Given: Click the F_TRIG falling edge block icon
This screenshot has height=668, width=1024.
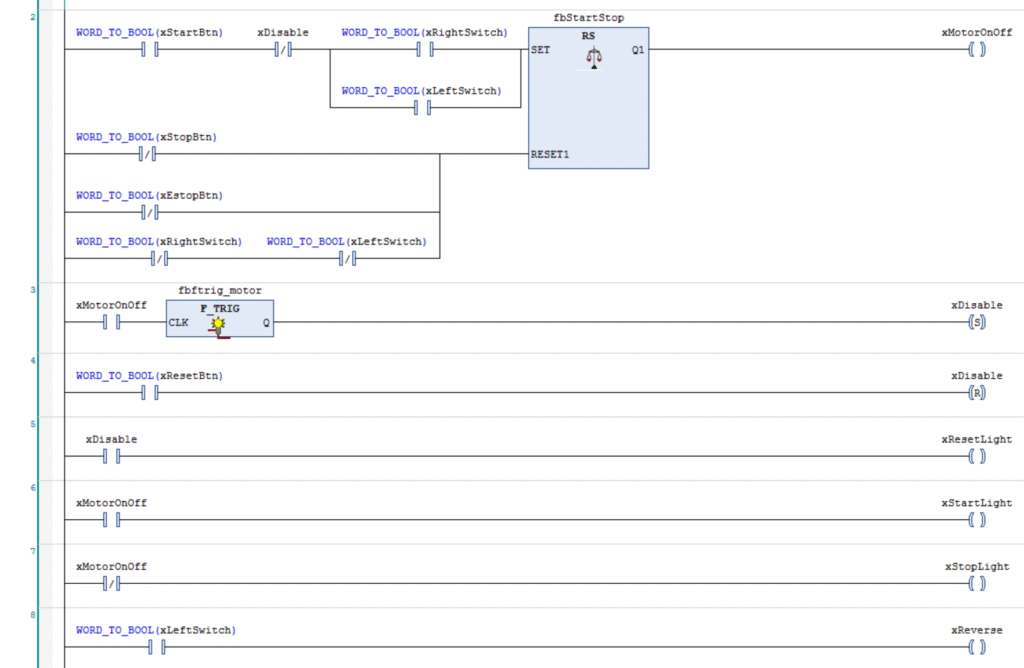Looking at the screenshot, I should (x=219, y=324).
